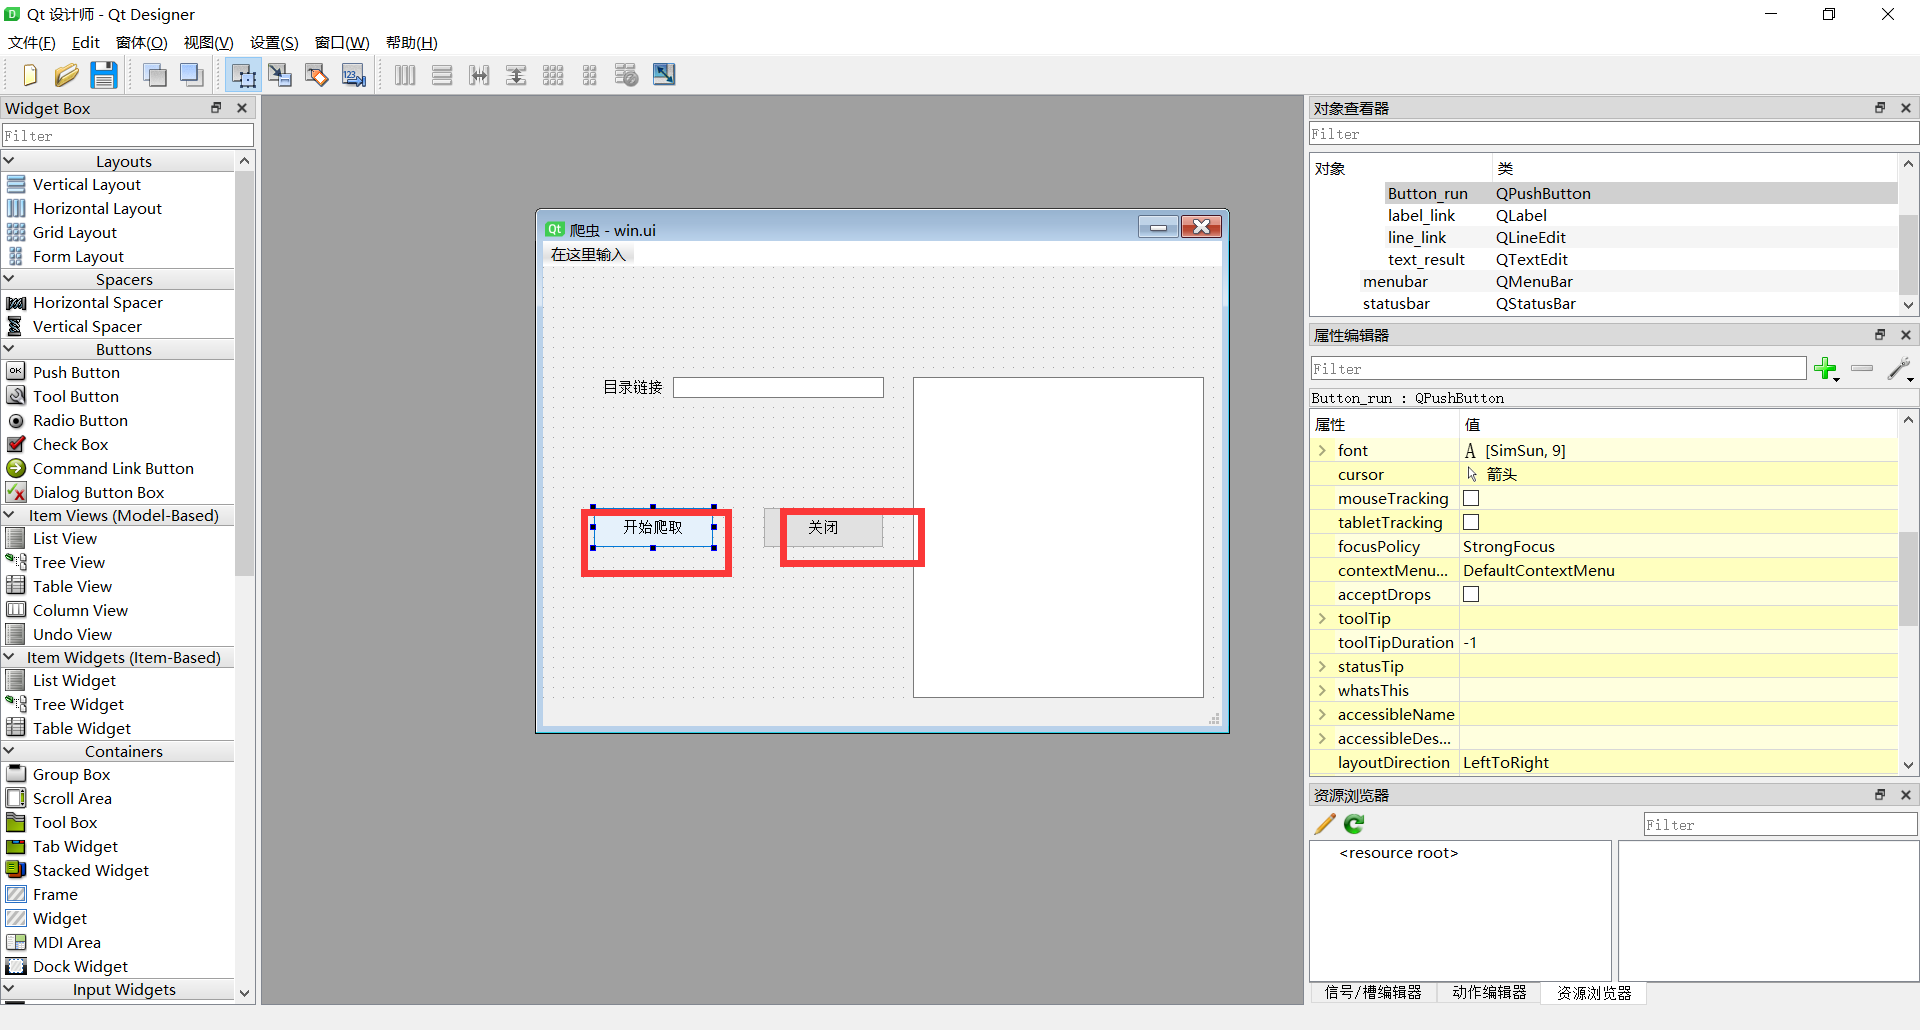Expand the toolTip property

click(1322, 619)
